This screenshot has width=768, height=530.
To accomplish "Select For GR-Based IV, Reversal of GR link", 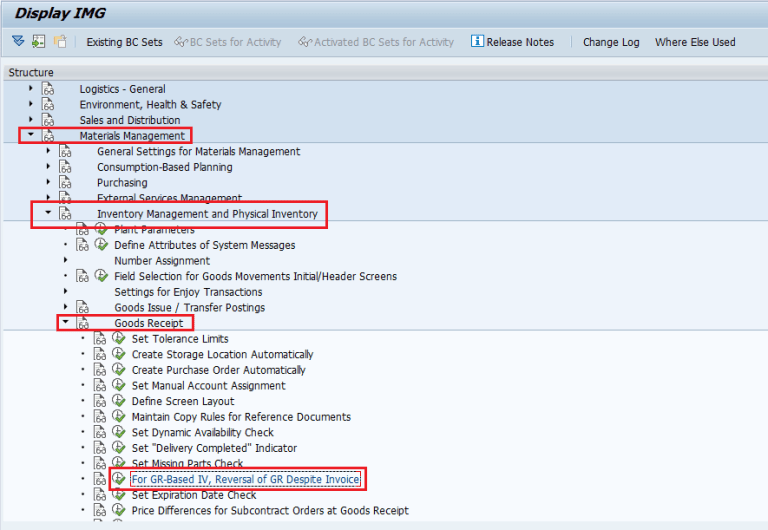I will click(x=246, y=479).
